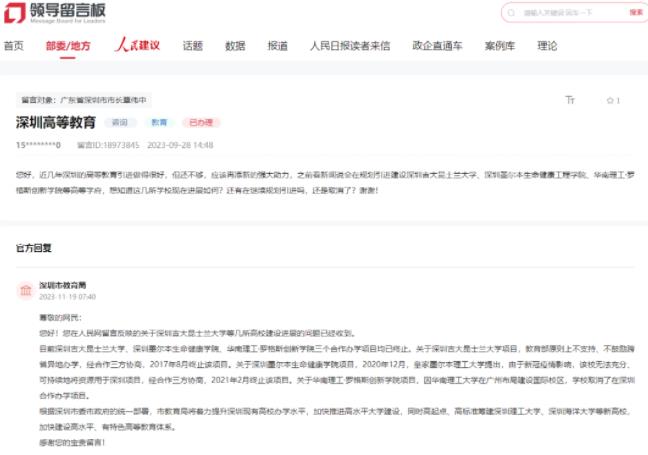Go to the 案例库 tab
648x455 pixels.
tap(500, 46)
